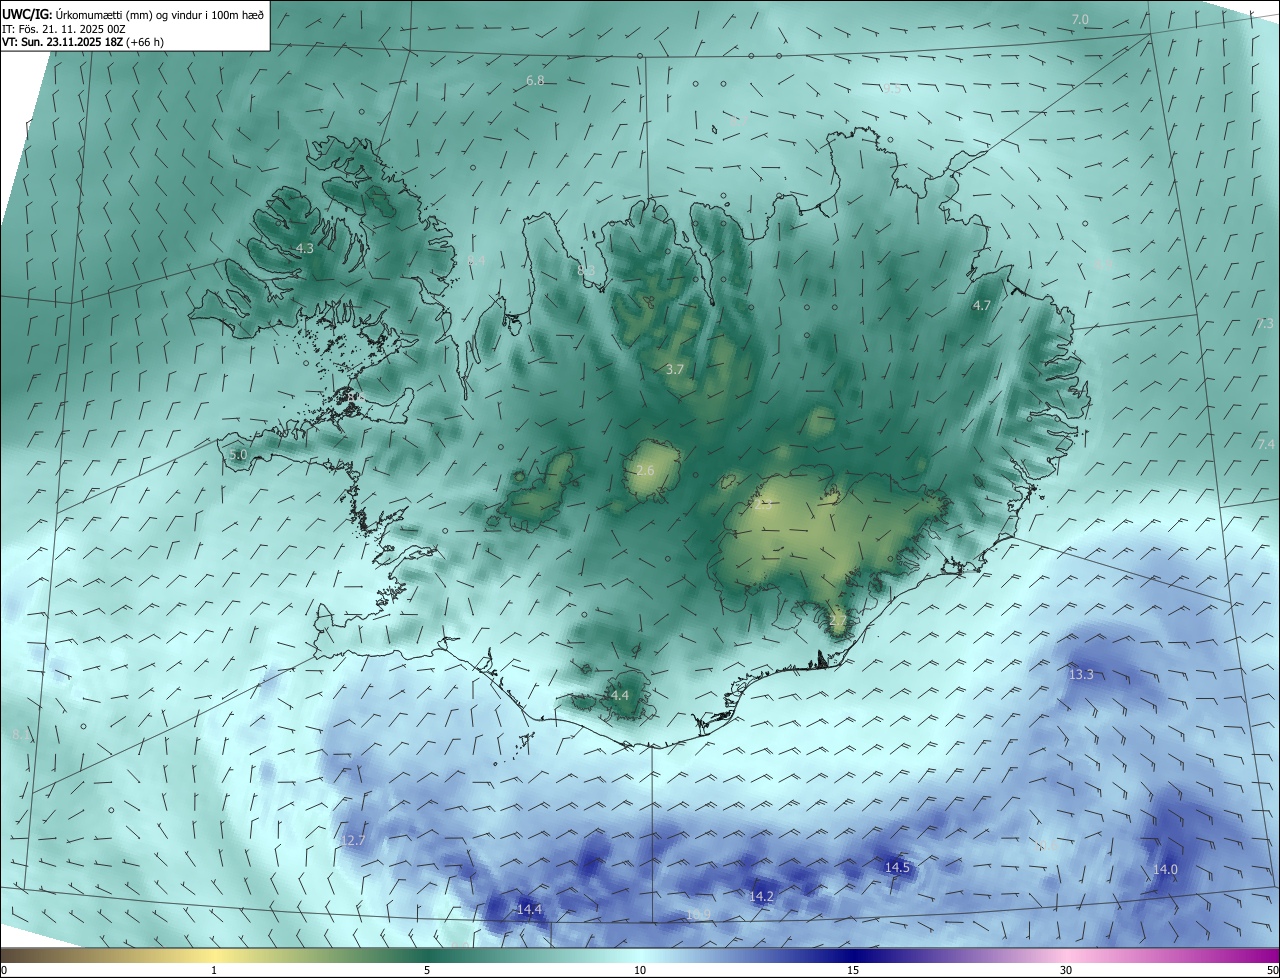The image size is (1280, 978).
Task: Select the initial time 'Fös. 21. 11. 2025 00Z'
Action: tap(63, 29)
